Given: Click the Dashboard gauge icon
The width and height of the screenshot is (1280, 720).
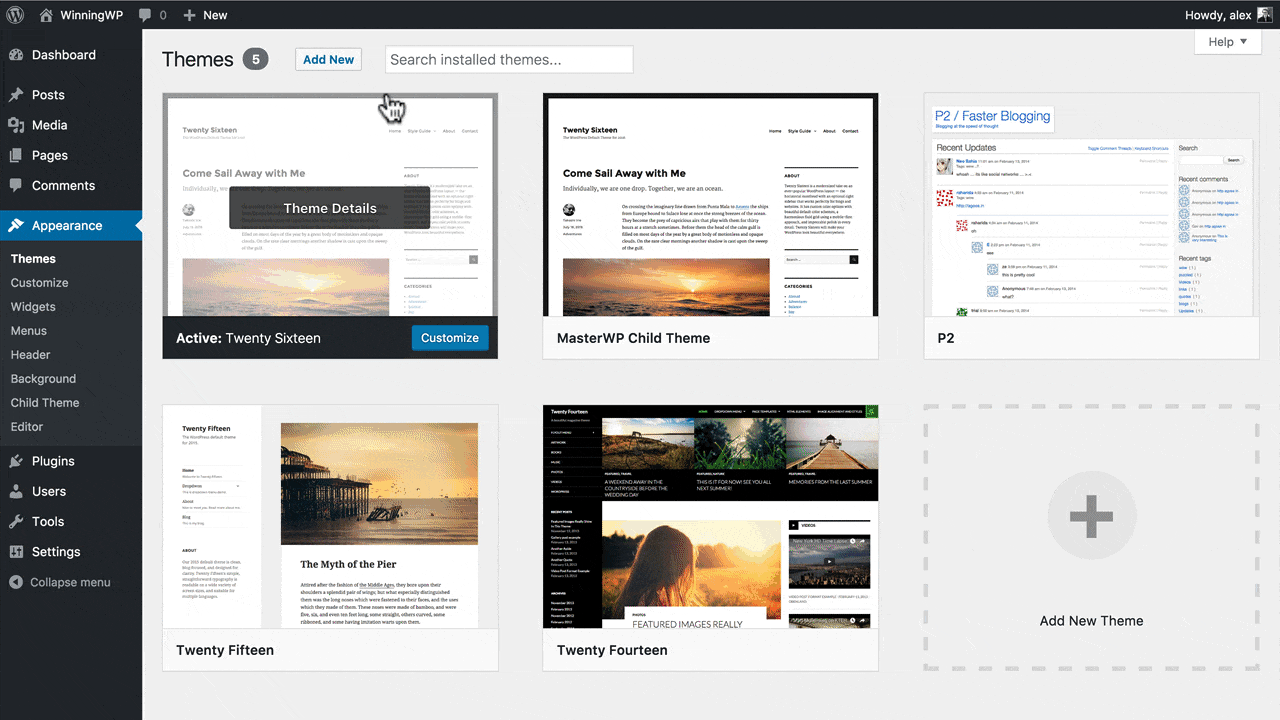Looking at the screenshot, I should [16, 55].
